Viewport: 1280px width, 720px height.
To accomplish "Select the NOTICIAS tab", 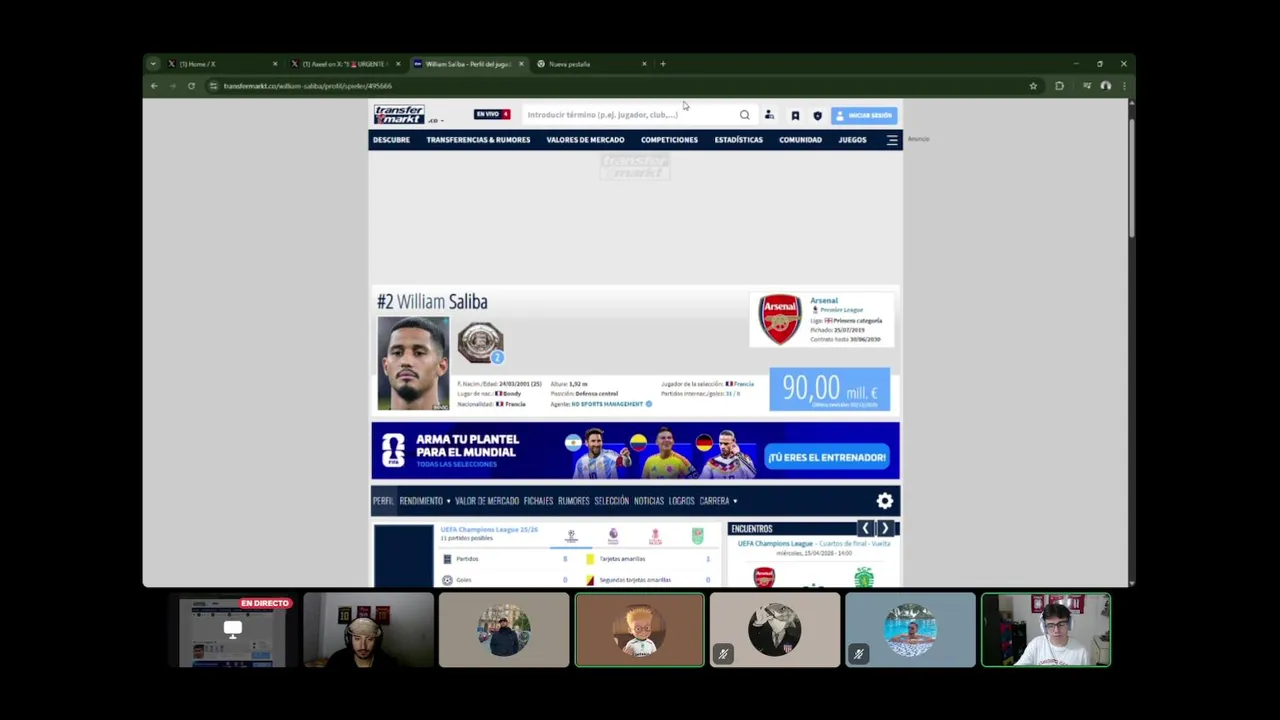I will pos(648,501).
